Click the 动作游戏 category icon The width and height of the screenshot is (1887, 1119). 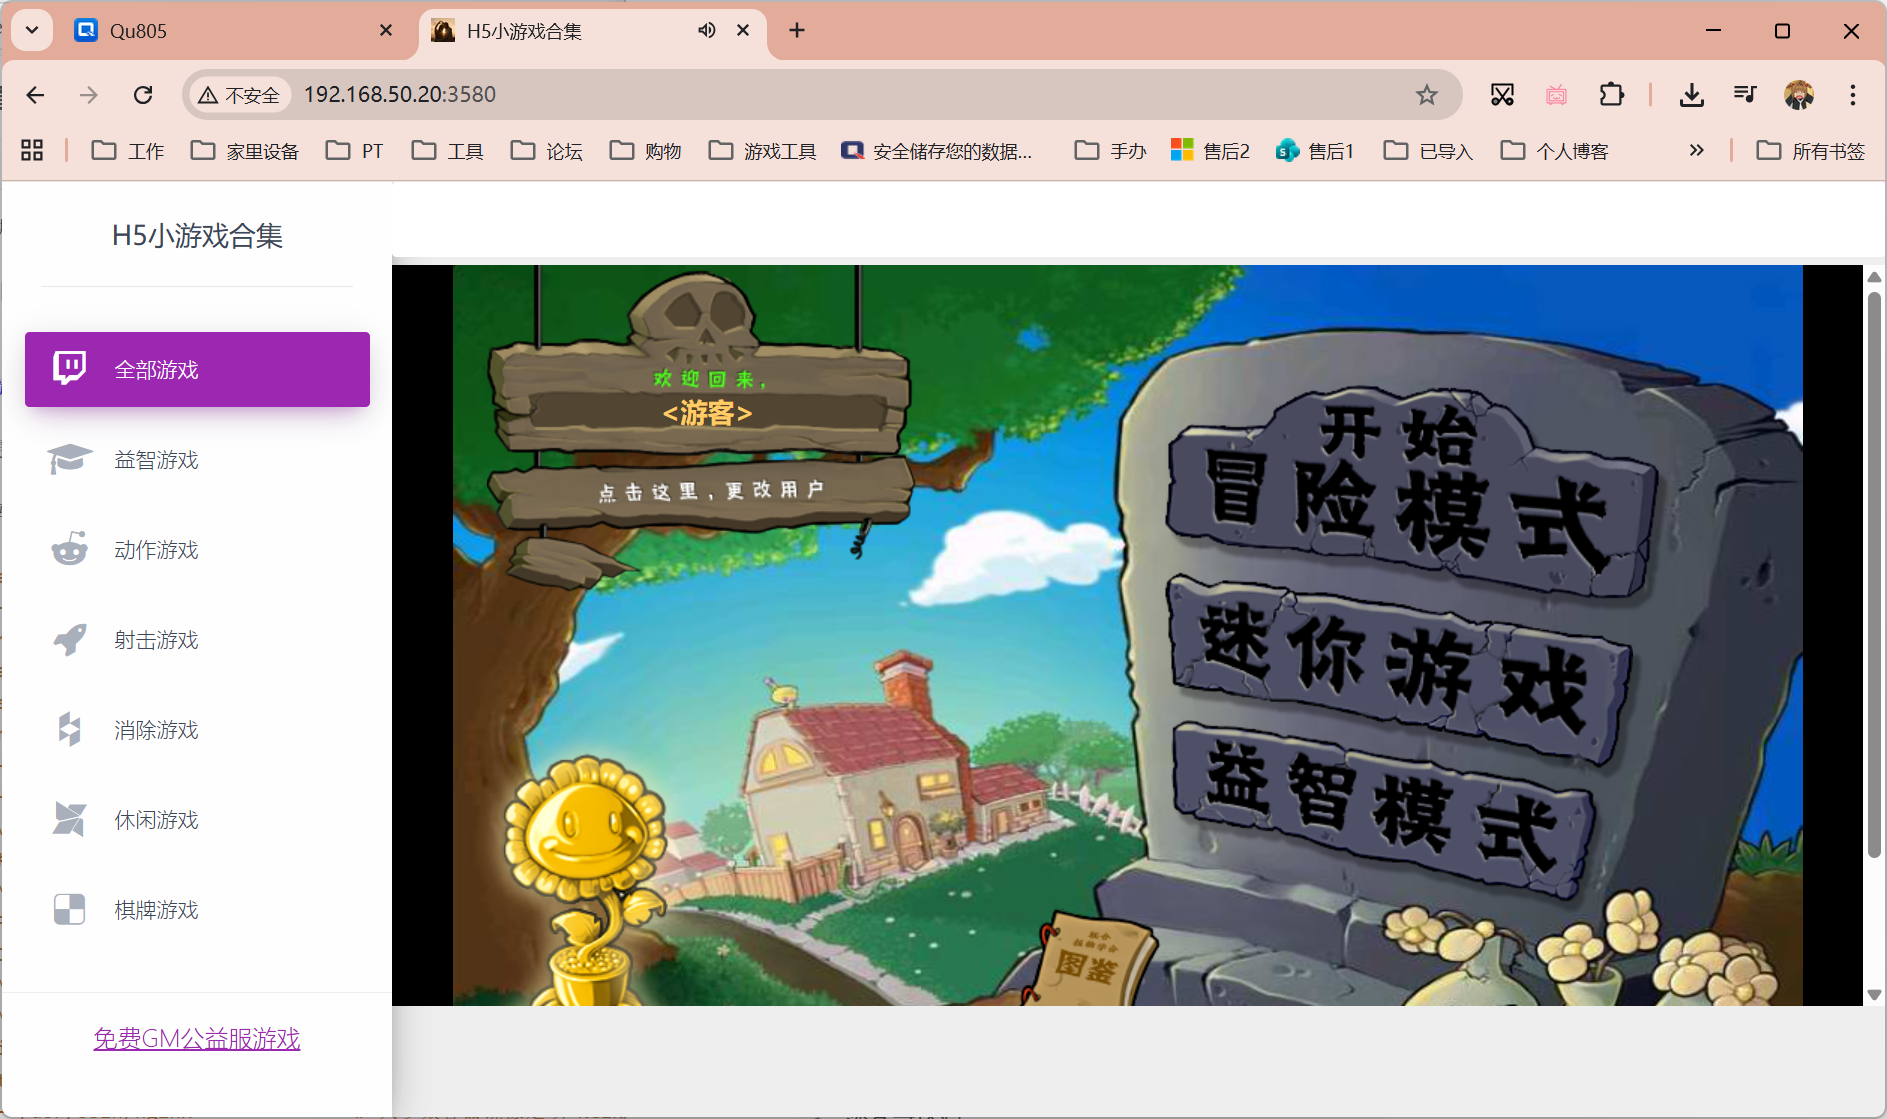tap(69, 549)
